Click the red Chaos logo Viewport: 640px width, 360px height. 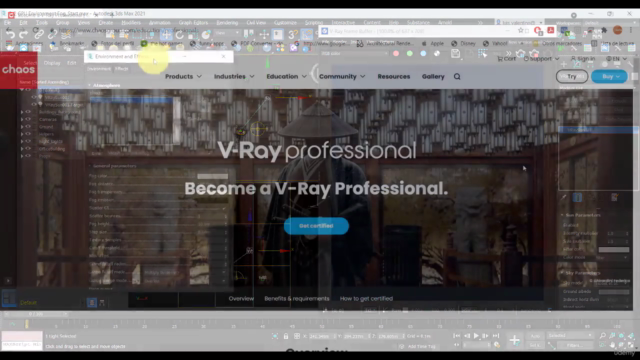point(18,69)
